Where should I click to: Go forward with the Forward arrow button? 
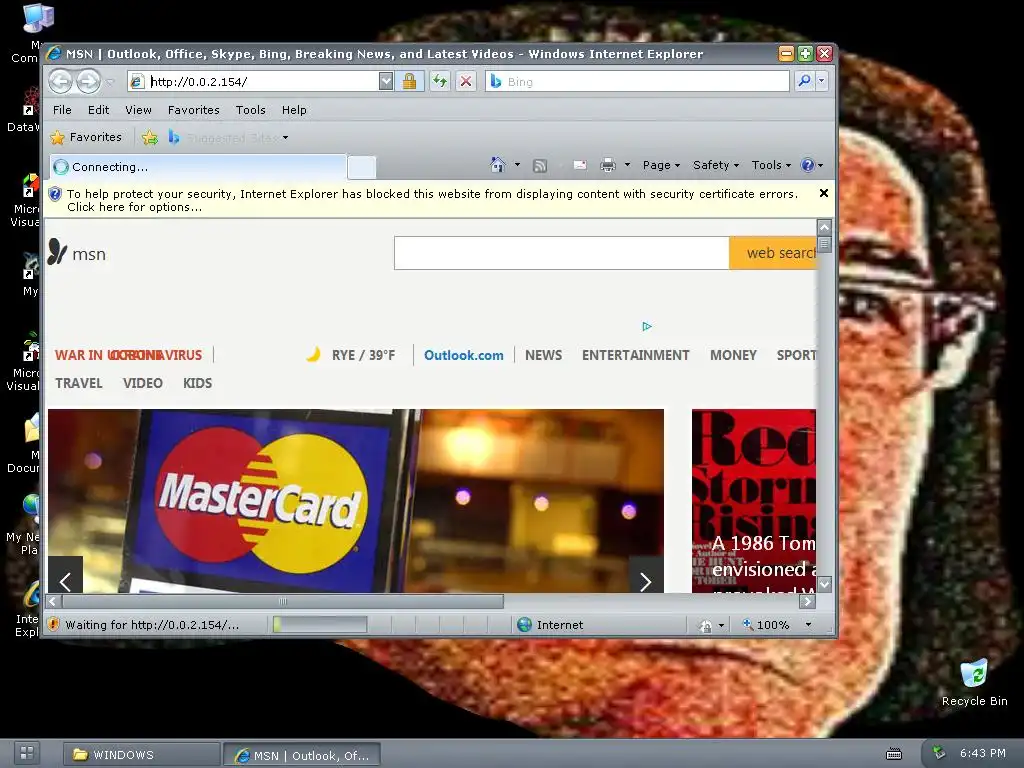point(88,82)
